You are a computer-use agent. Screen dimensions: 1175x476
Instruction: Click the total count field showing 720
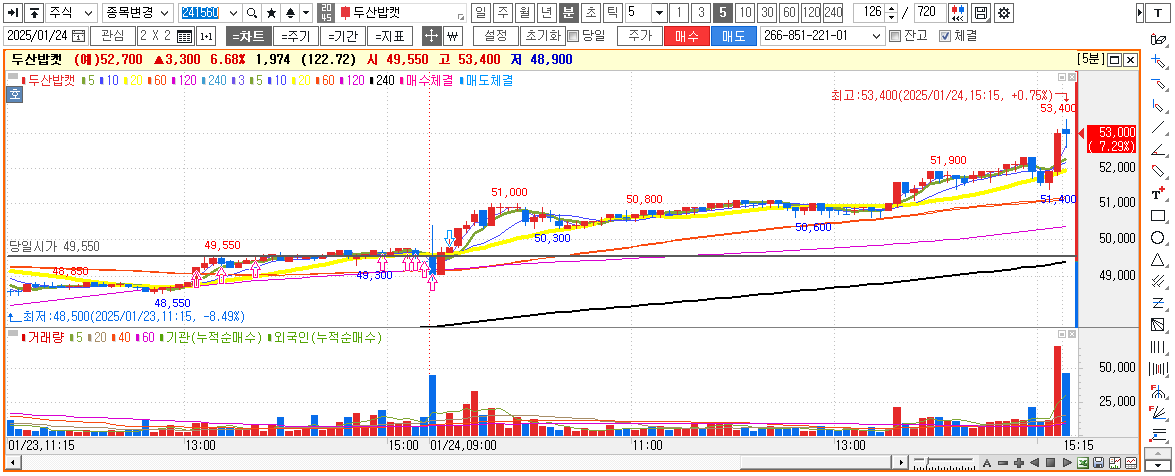click(x=930, y=13)
